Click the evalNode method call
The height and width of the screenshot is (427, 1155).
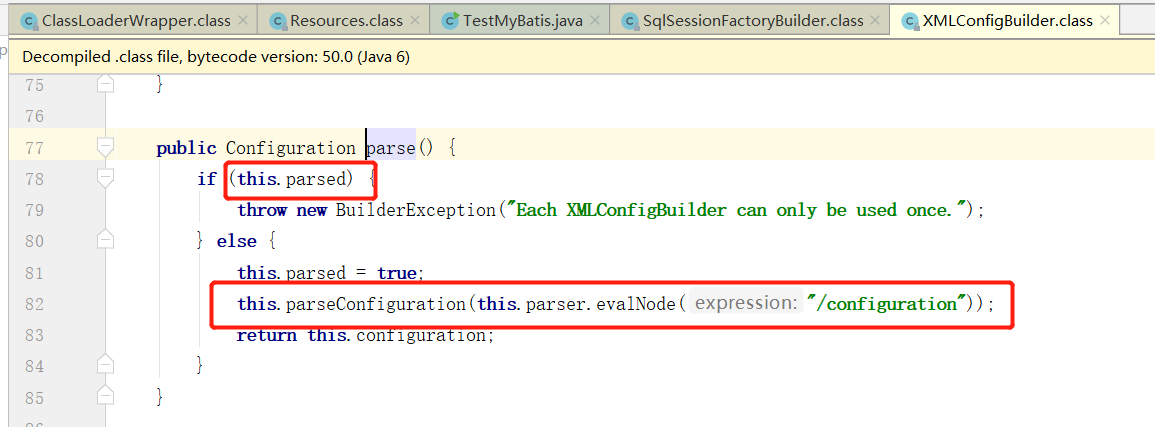635,304
